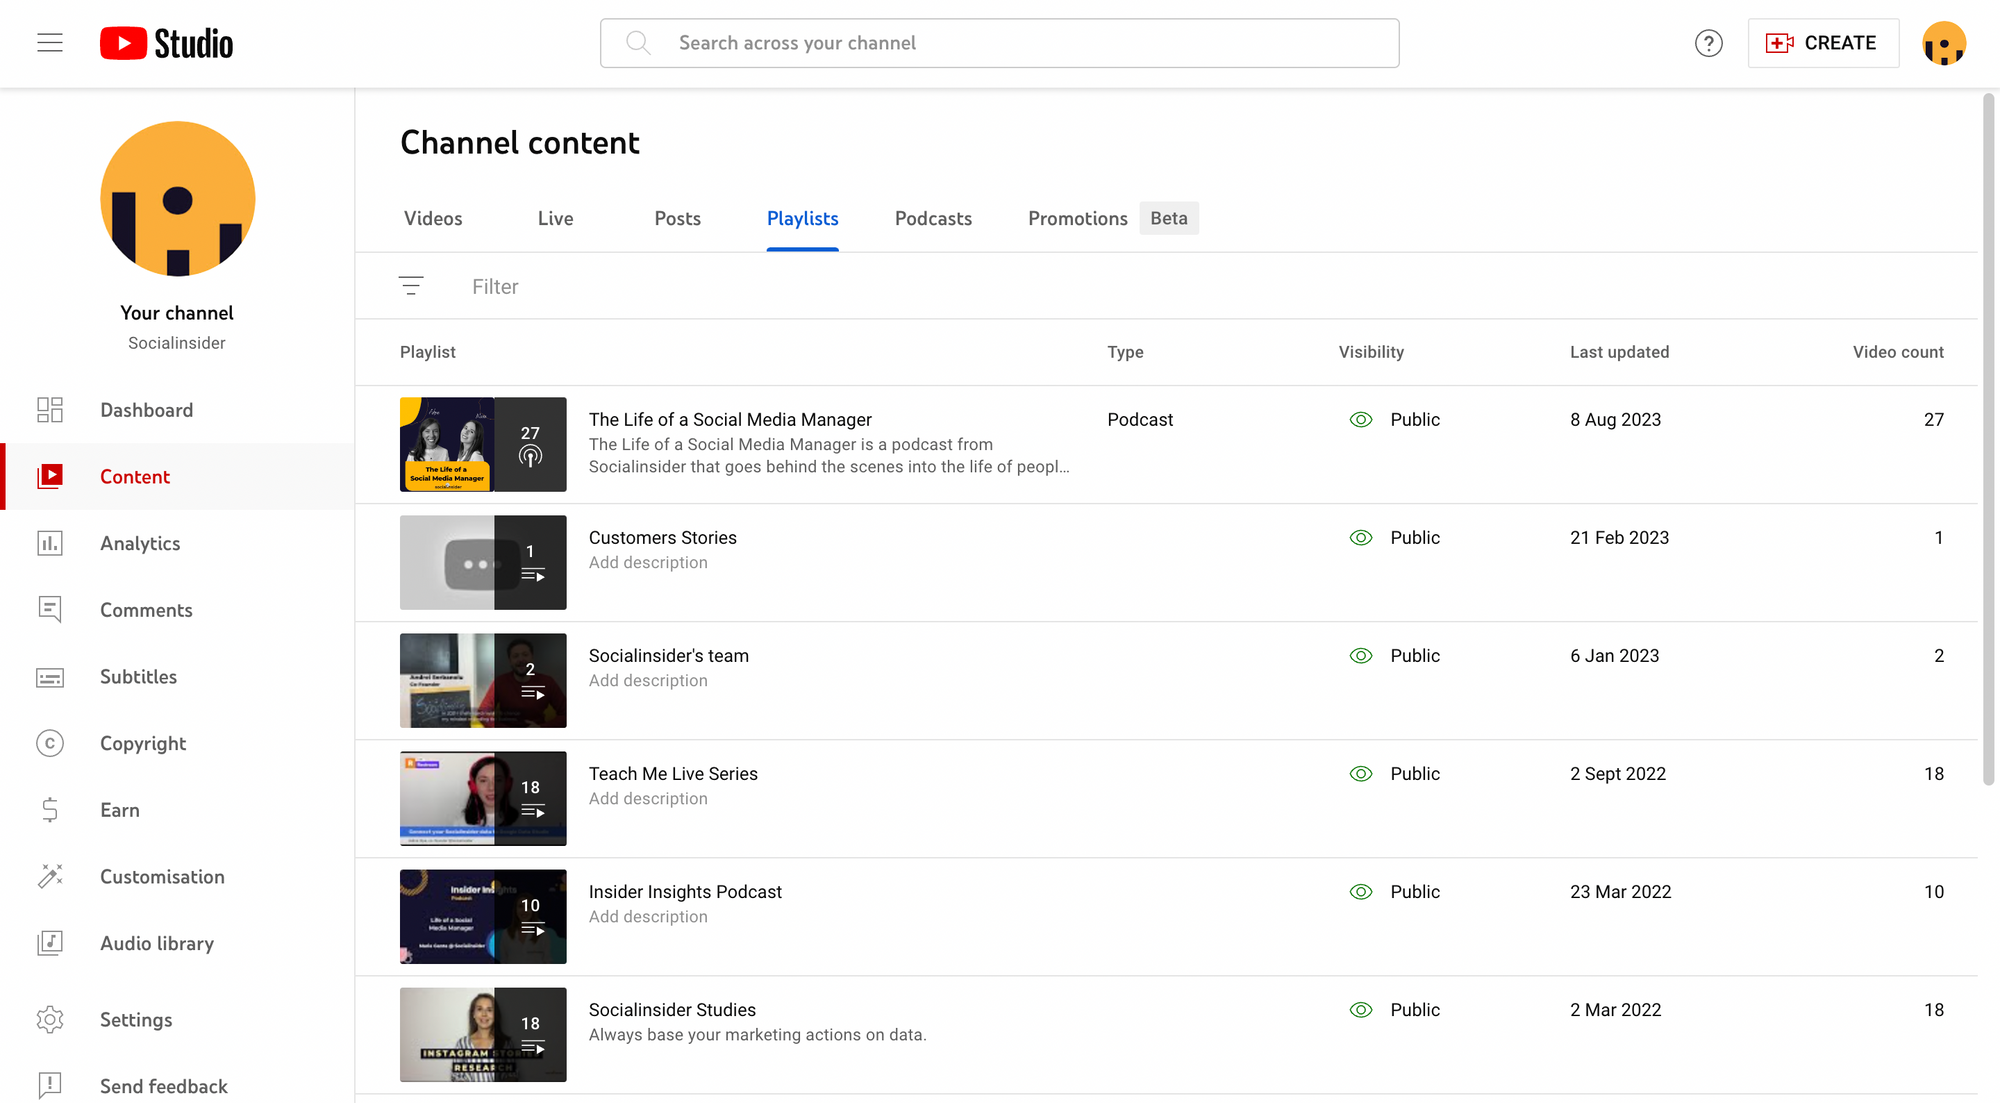Click the Beta badge next to Promotions
Viewport: 2000px width, 1103px height.
coord(1169,218)
